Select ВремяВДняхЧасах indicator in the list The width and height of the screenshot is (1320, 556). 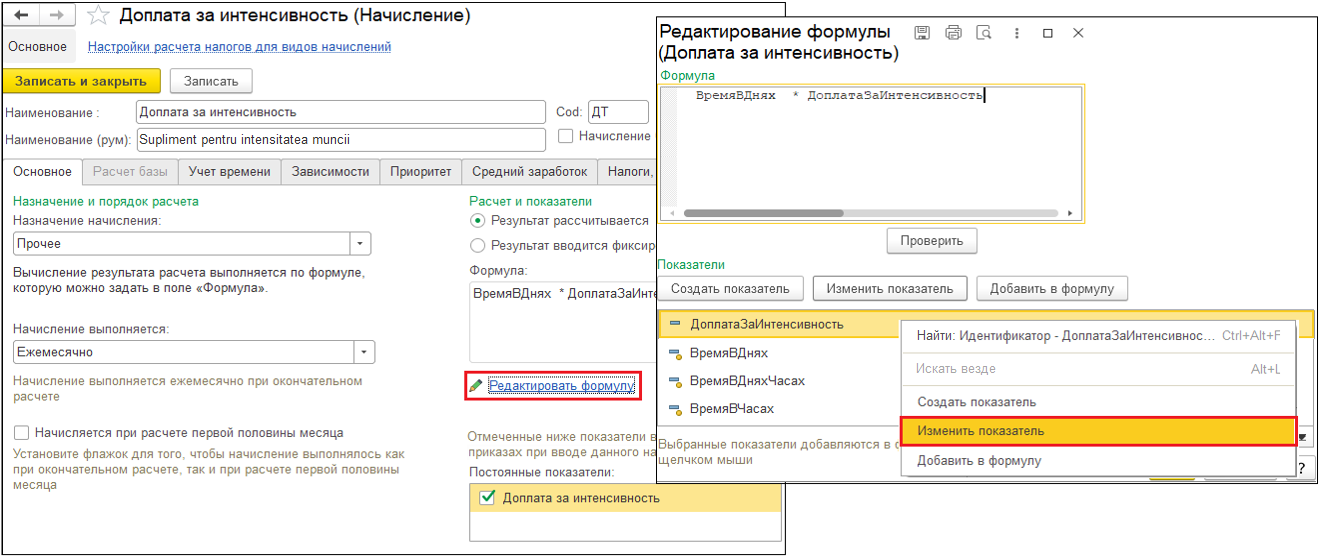pyautogui.click(x=746, y=381)
